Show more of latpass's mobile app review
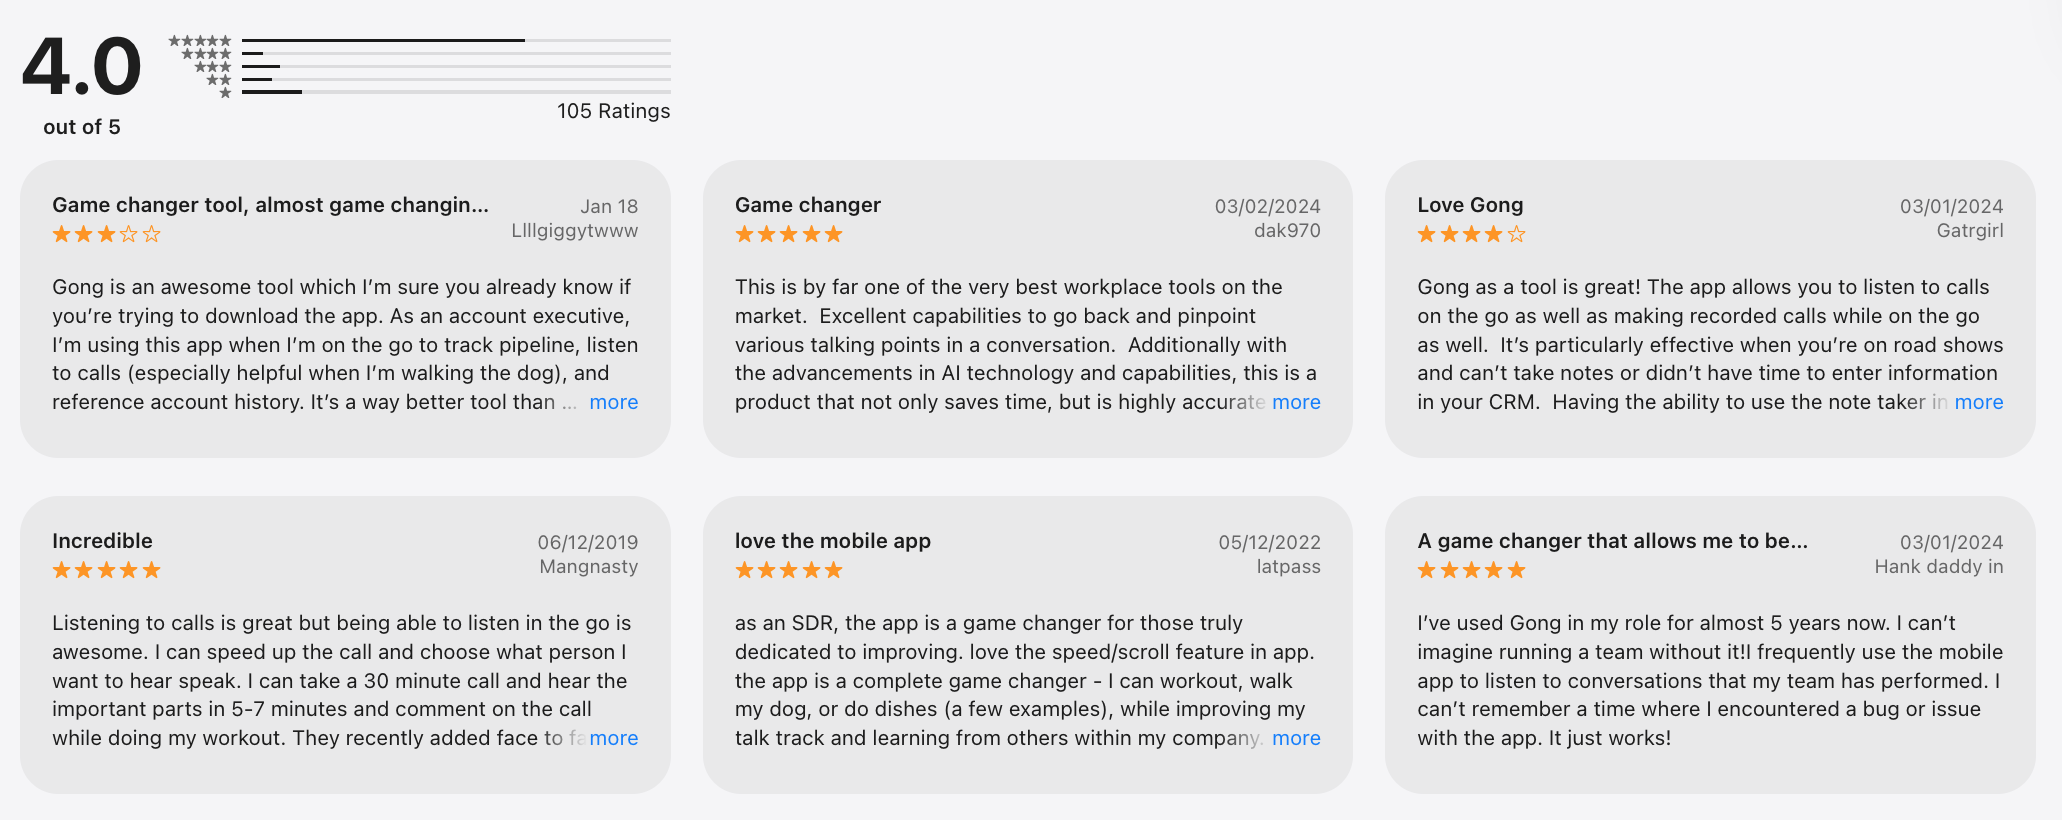Viewport: 2062px width, 820px height. pos(1296,738)
